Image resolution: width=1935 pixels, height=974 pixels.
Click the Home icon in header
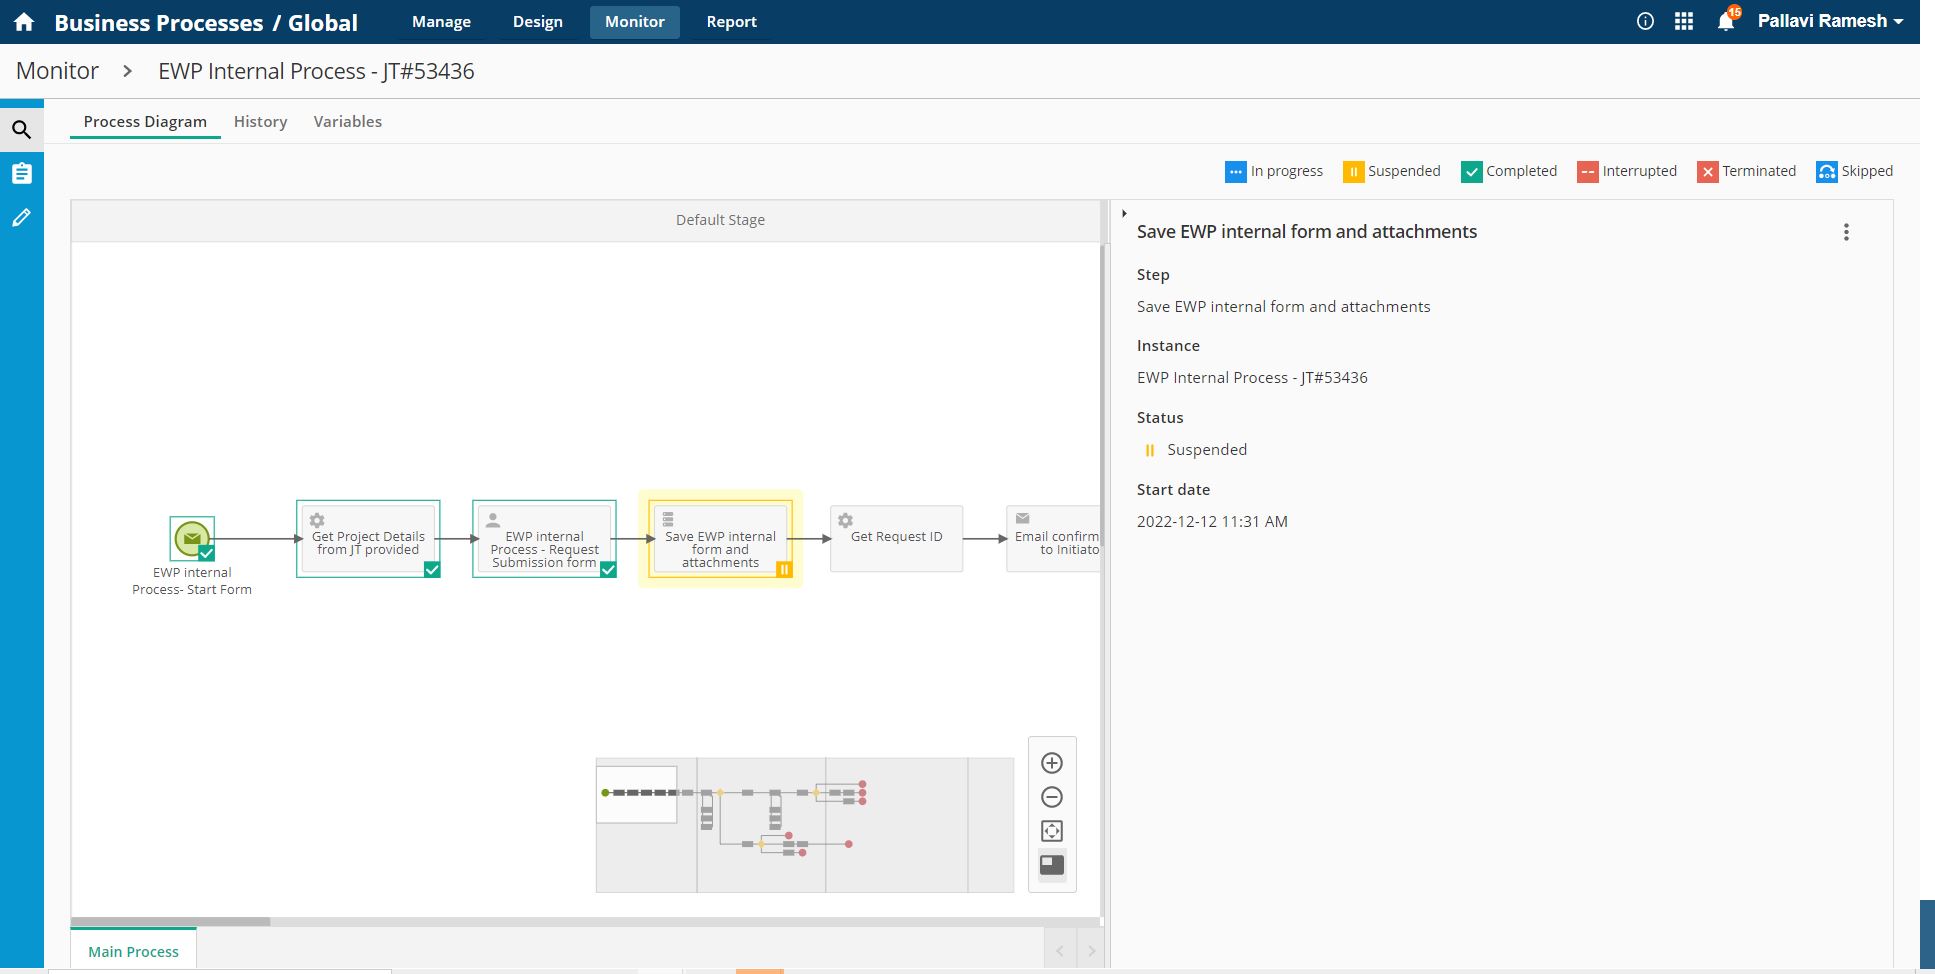coord(24,22)
